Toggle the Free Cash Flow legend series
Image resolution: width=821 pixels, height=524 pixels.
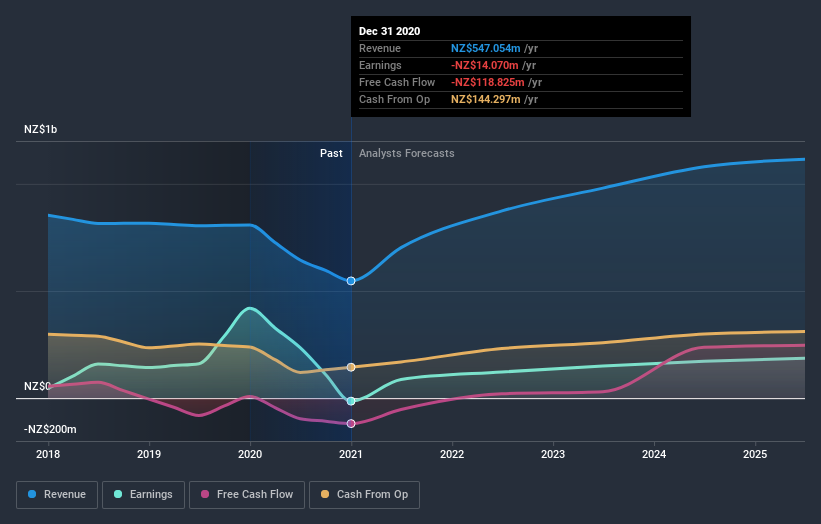tap(247, 495)
